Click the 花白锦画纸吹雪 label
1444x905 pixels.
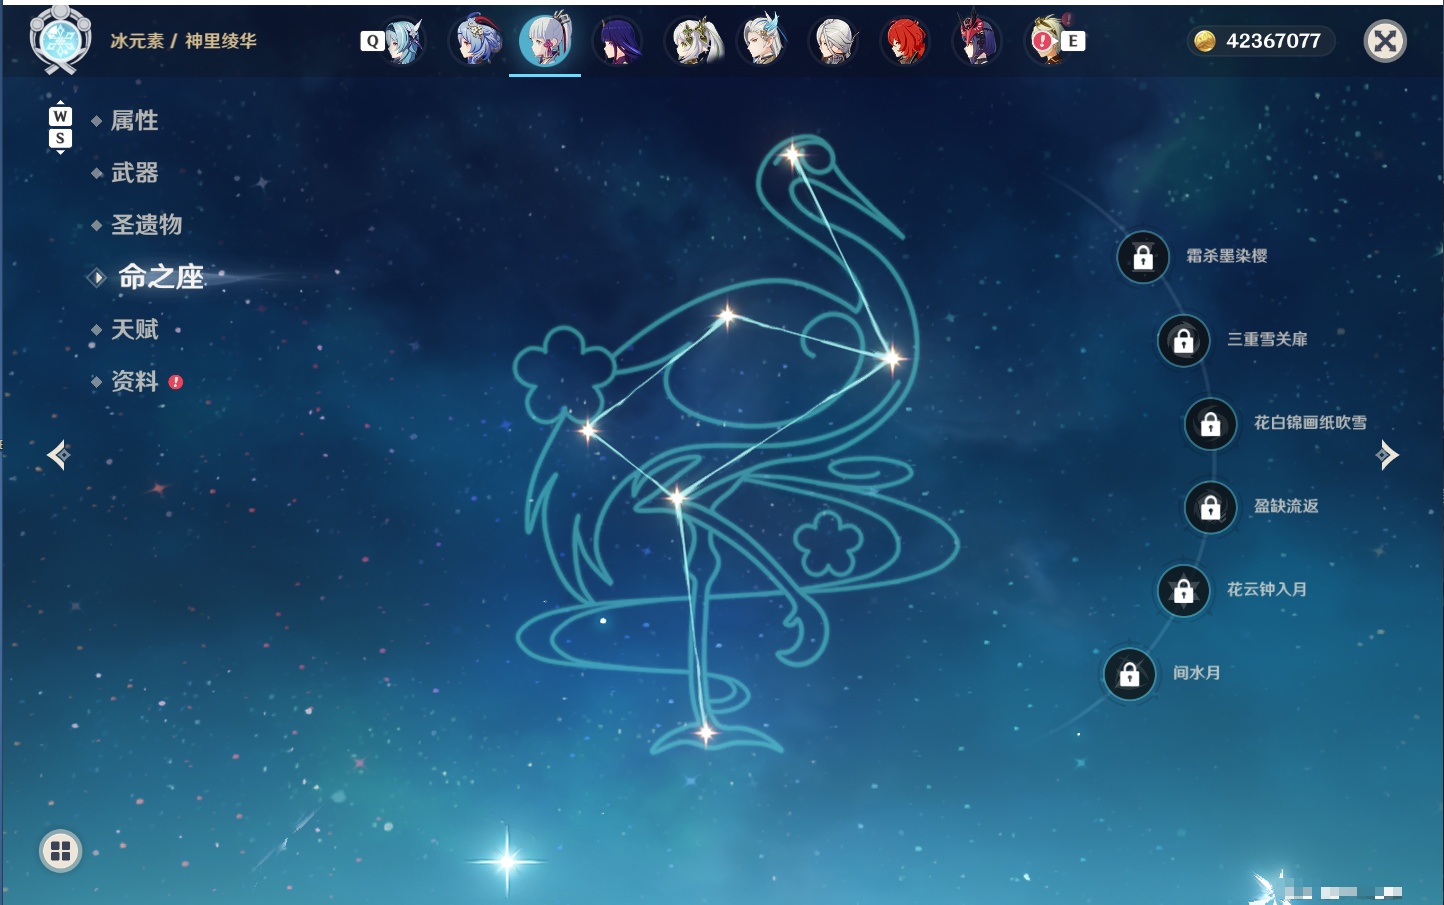click(x=1310, y=423)
